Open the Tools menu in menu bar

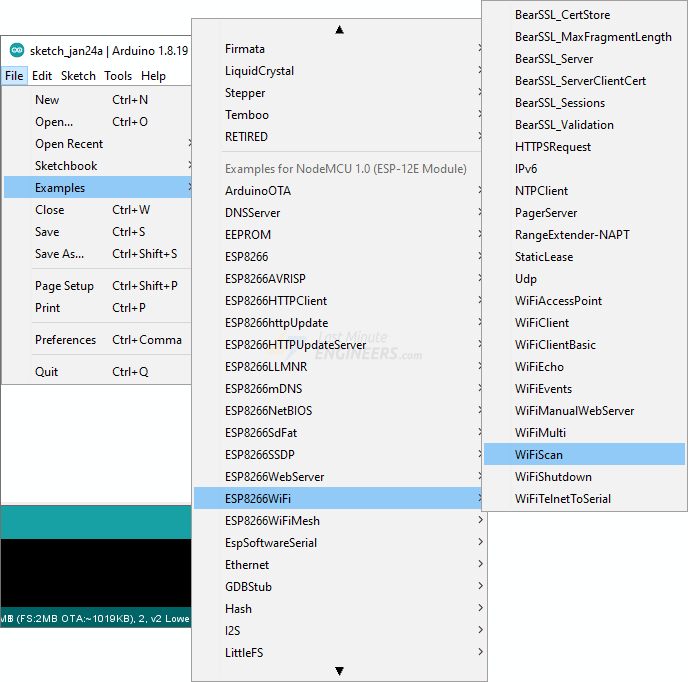coord(118,76)
